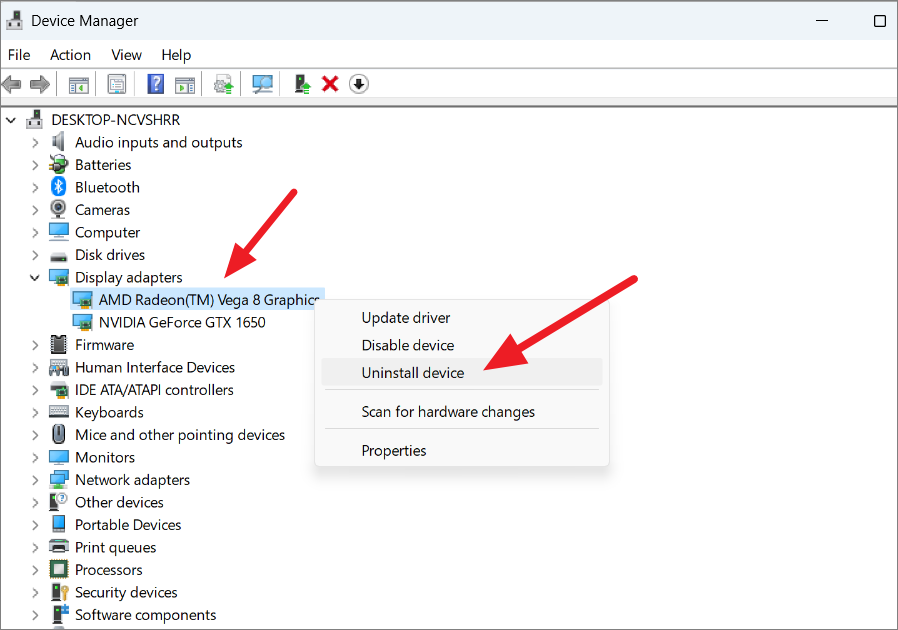Open the Help menu
This screenshot has height=630, width=898.
[176, 55]
